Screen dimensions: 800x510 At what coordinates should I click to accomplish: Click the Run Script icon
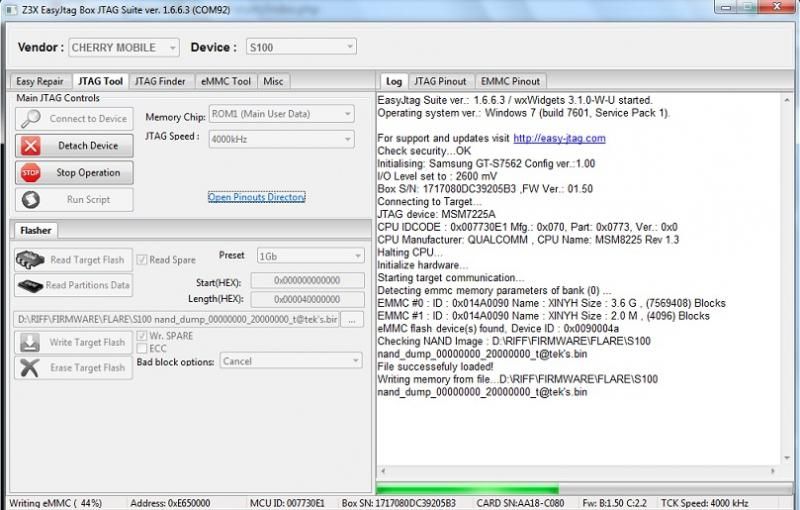pyautogui.click(x=31, y=200)
